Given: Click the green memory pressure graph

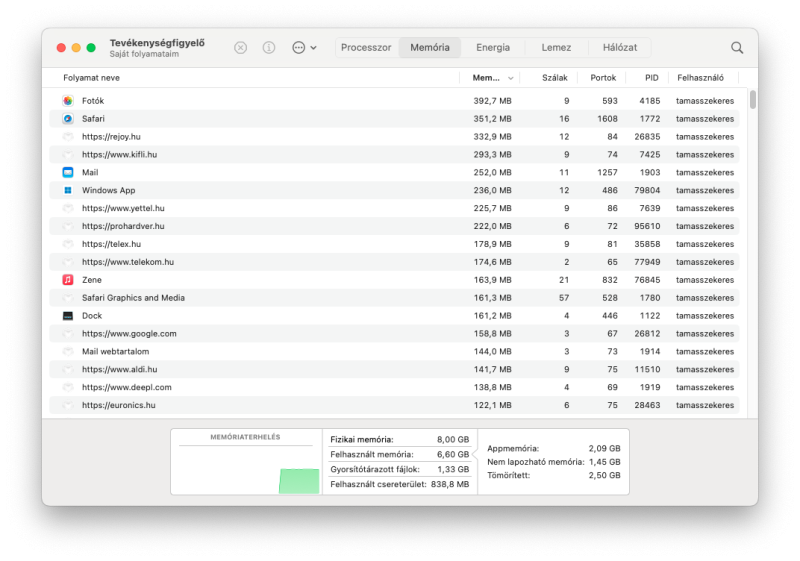Looking at the screenshot, I should click(x=299, y=481).
